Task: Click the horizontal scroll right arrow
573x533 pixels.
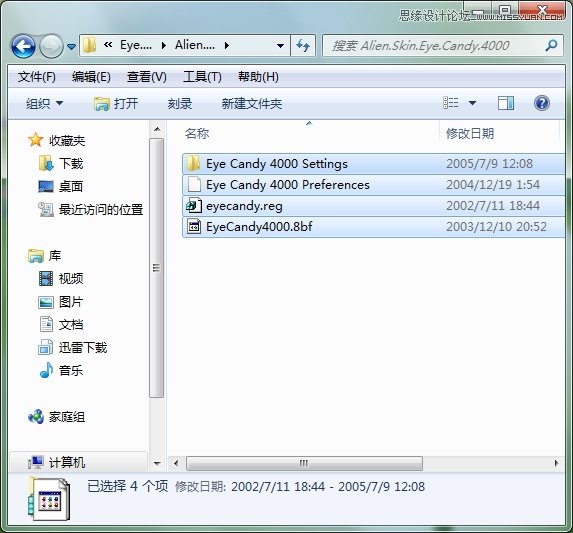Action: [556, 464]
